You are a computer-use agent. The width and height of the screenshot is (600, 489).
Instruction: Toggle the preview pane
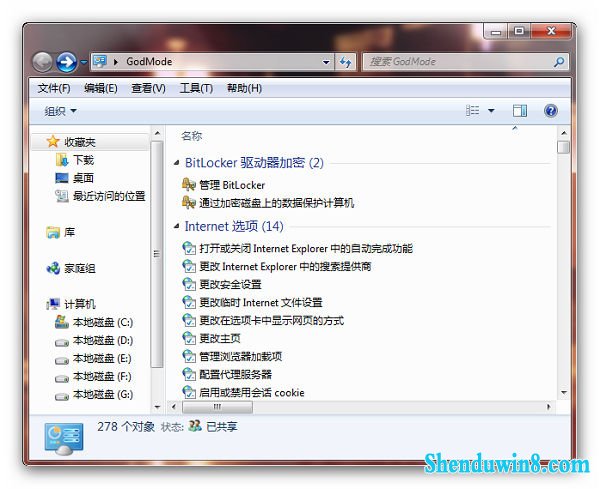[520, 111]
